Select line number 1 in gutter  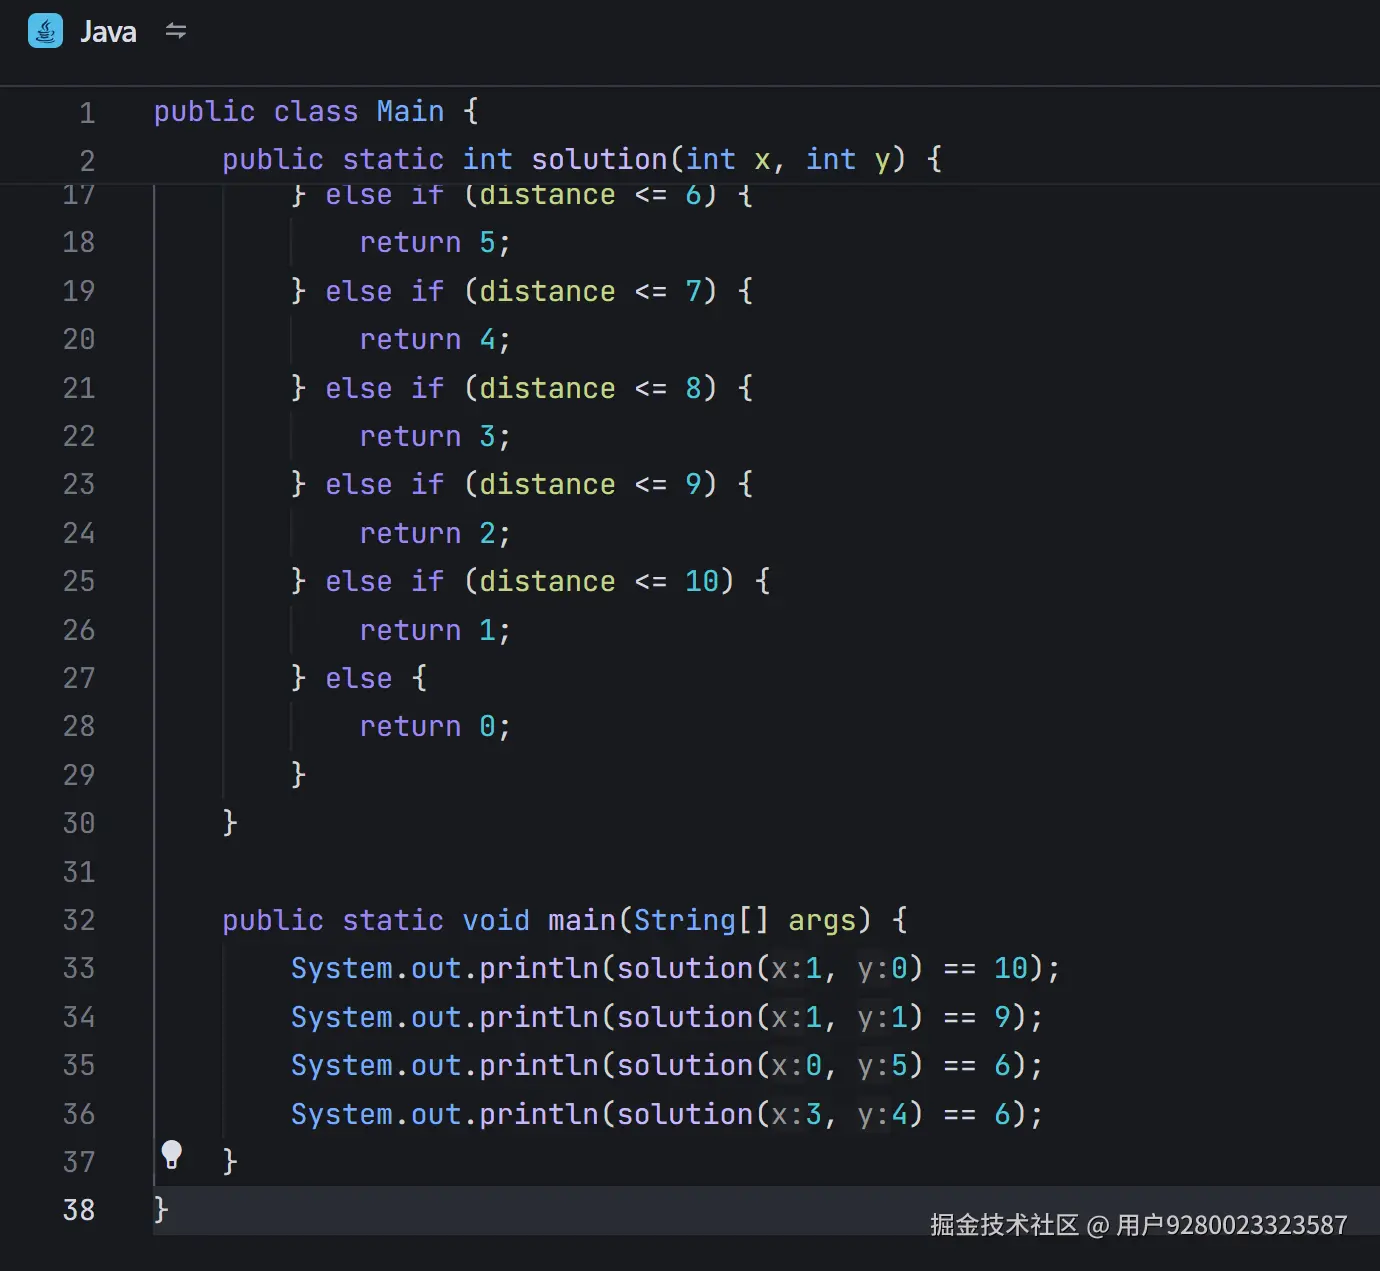(87, 113)
